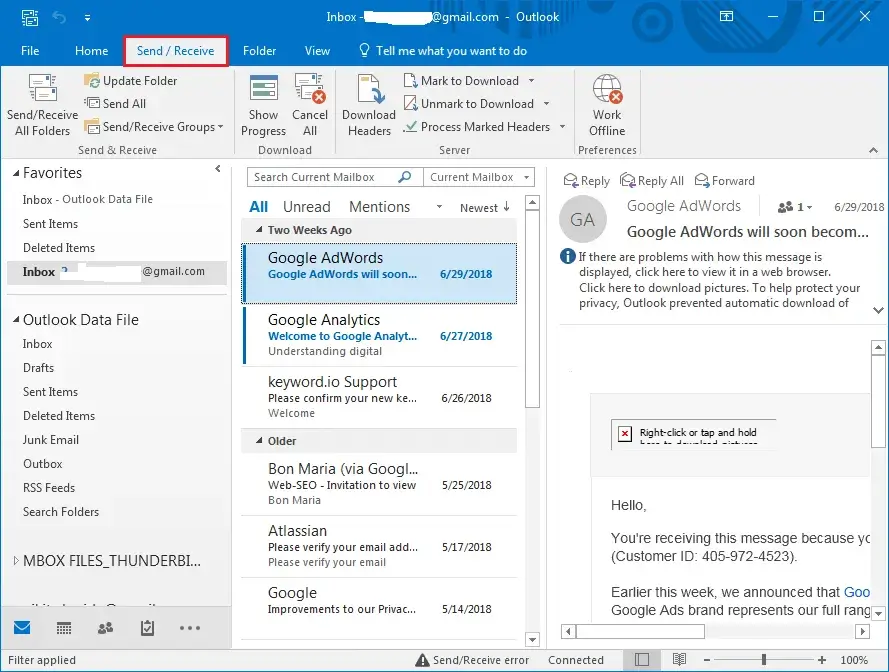Open the Current Mailbox scope dropdown
The height and width of the screenshot is (672, 889).
tap(479, 177)
